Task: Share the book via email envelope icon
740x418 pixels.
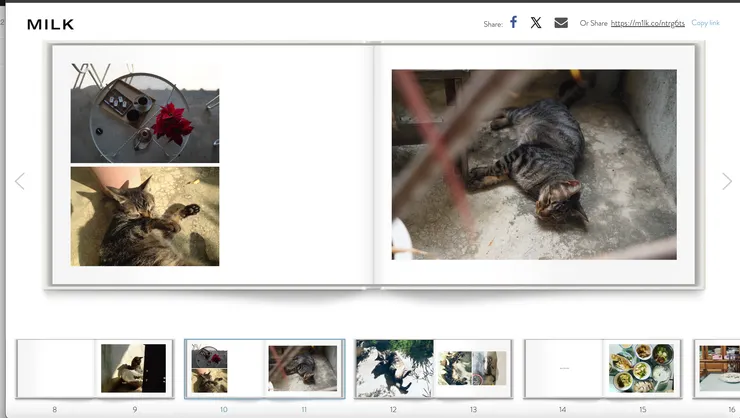Action: tap(561, 22)
